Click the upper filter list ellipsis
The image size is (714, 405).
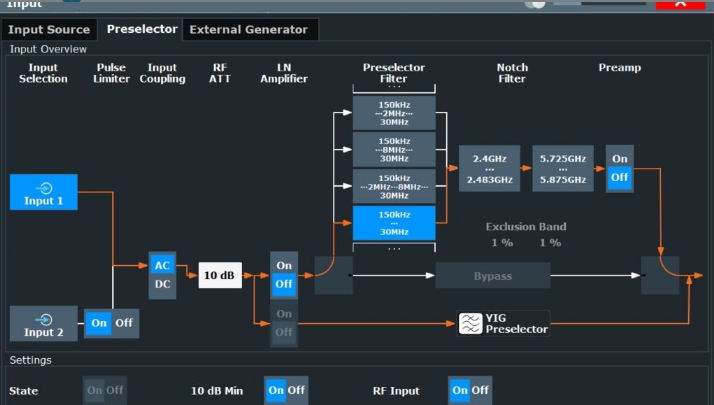pyautogui.click(x=394, y=87)
